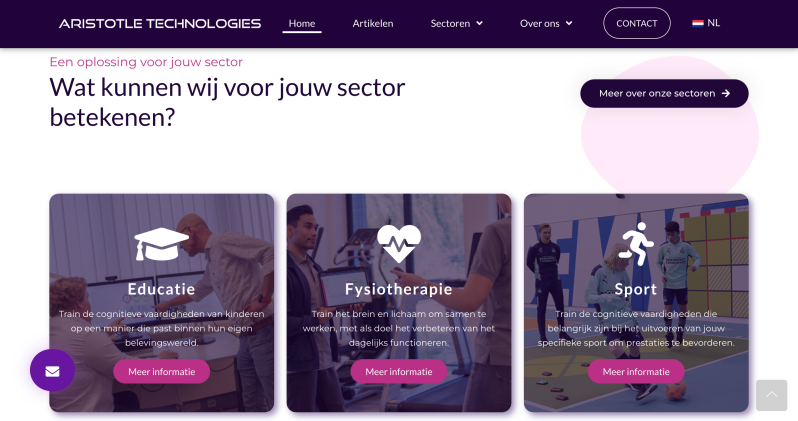Click the purple envelope mail icon
The image size is (798, 421).
pyautogui.click(x=52, y=371)
